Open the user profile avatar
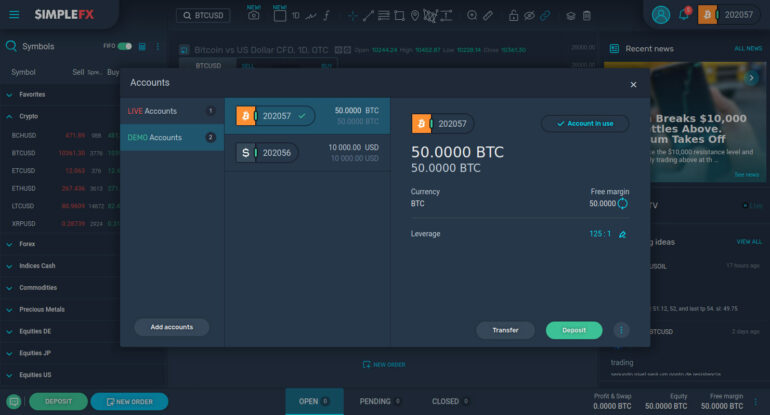Viewport: 770px width, 415px height. (660, 15)
